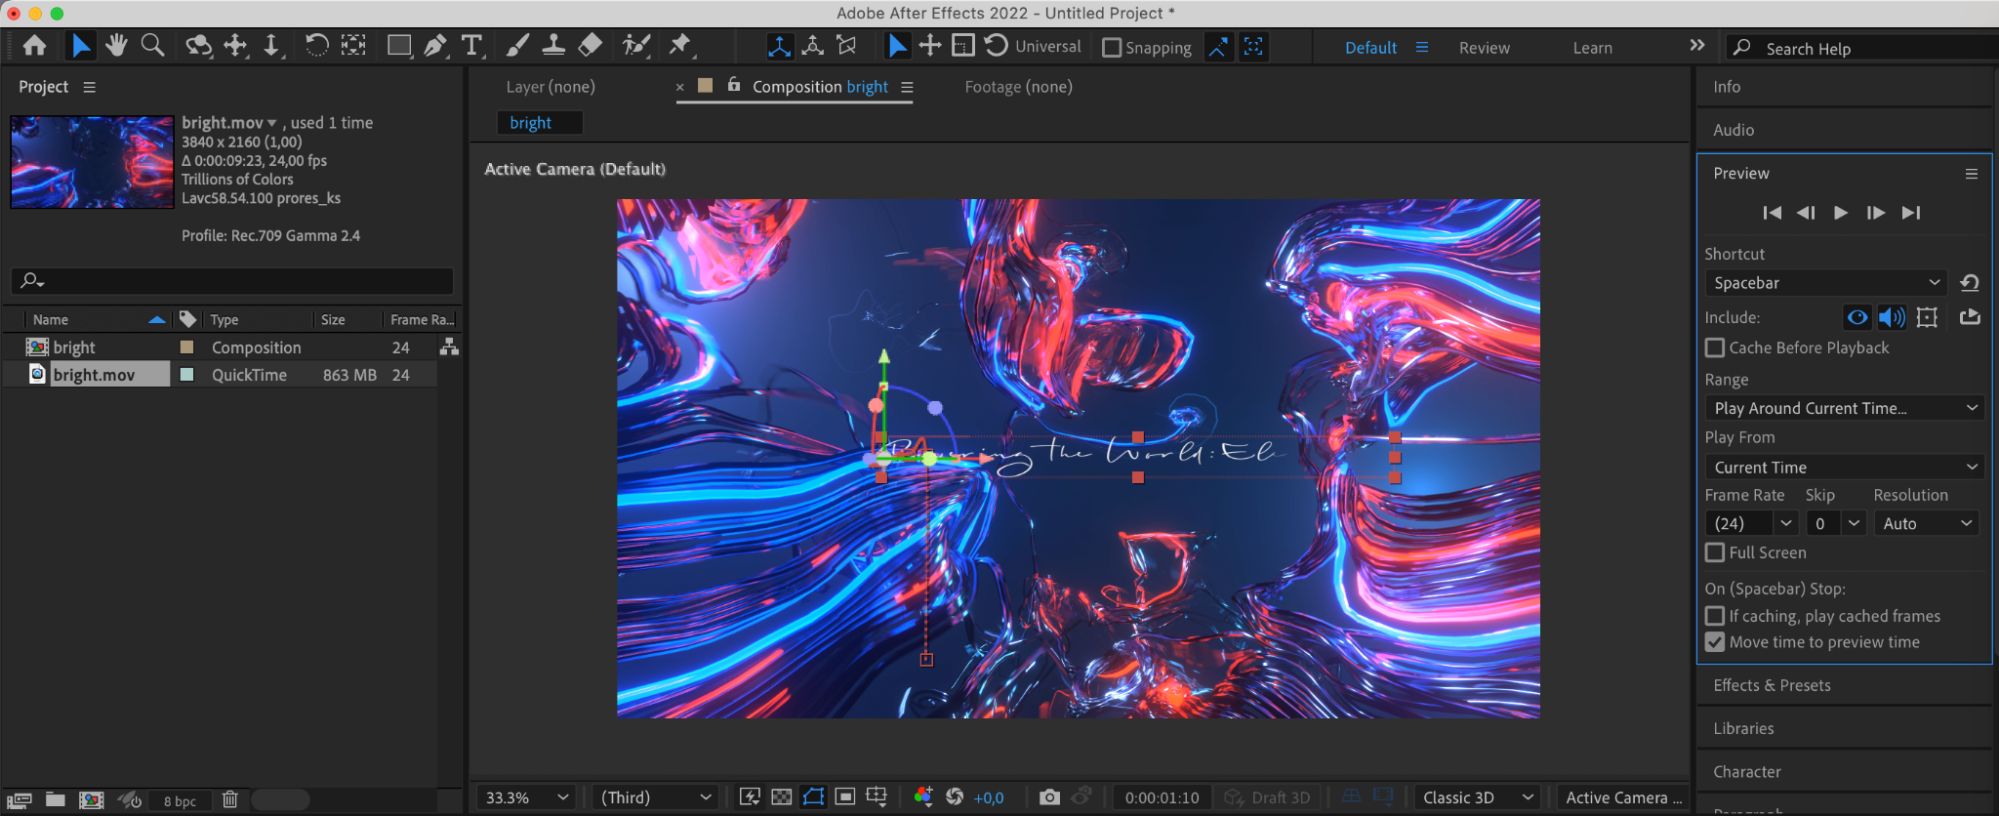1999x816 pixels.
Task: Click the composition label color swatch for bright
Action: pos(186,347)
